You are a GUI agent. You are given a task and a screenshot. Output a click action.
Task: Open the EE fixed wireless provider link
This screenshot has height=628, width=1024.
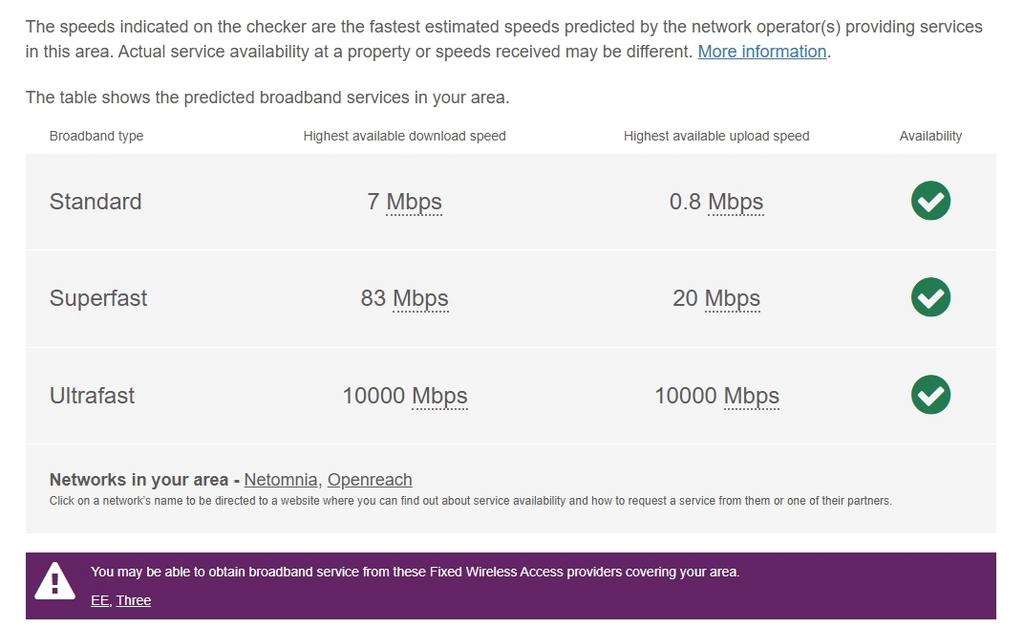click(98, 600)
